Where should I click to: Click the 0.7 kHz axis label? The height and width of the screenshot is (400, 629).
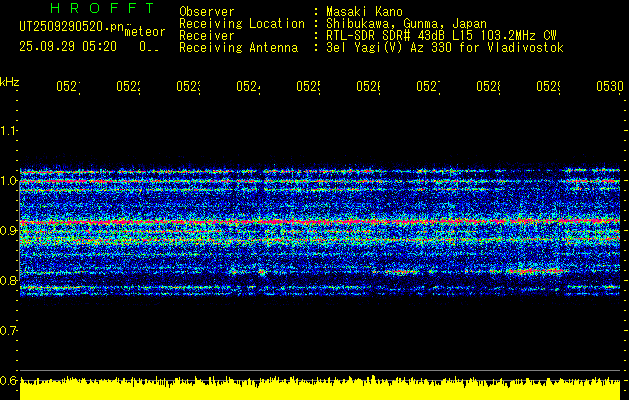(8, 330)
